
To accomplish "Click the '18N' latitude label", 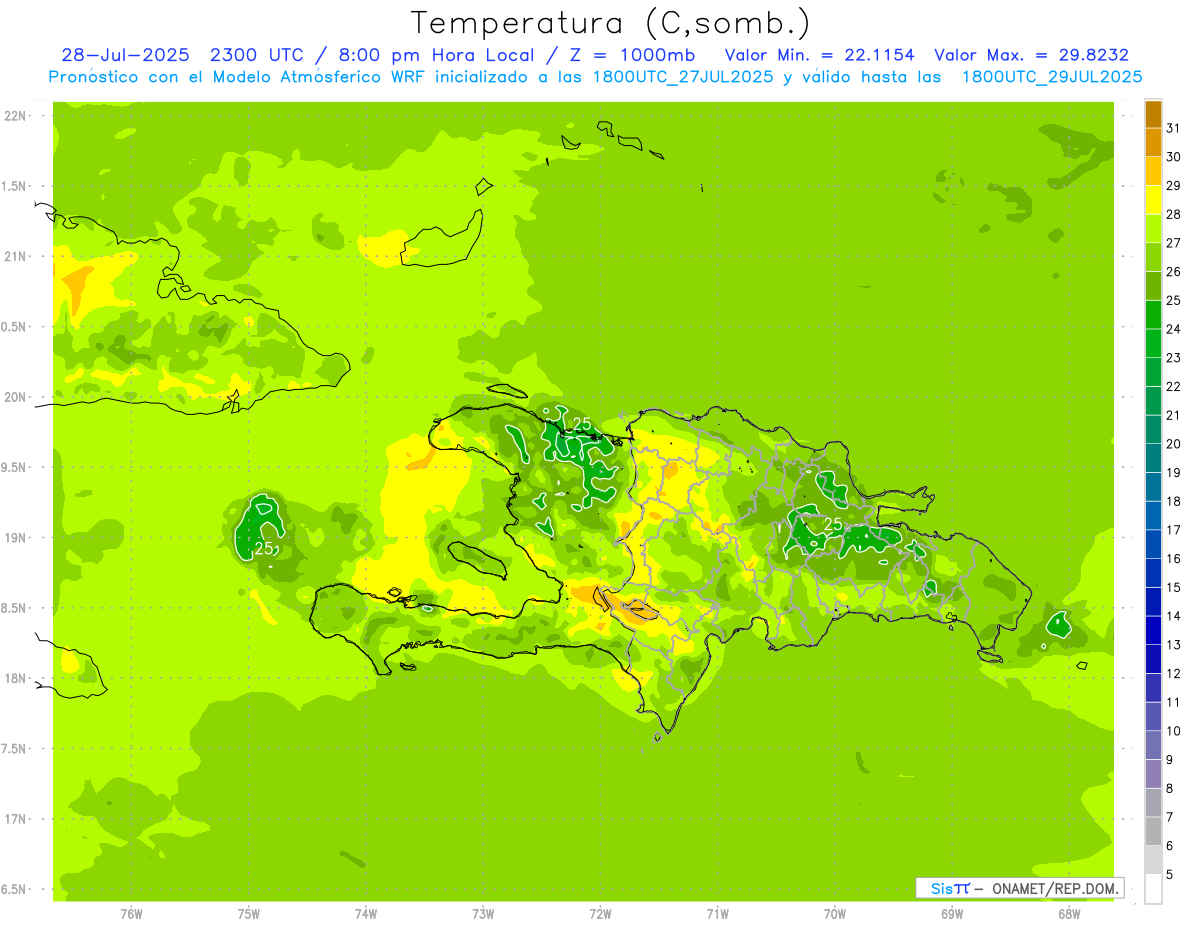I will tap(16, 678).
